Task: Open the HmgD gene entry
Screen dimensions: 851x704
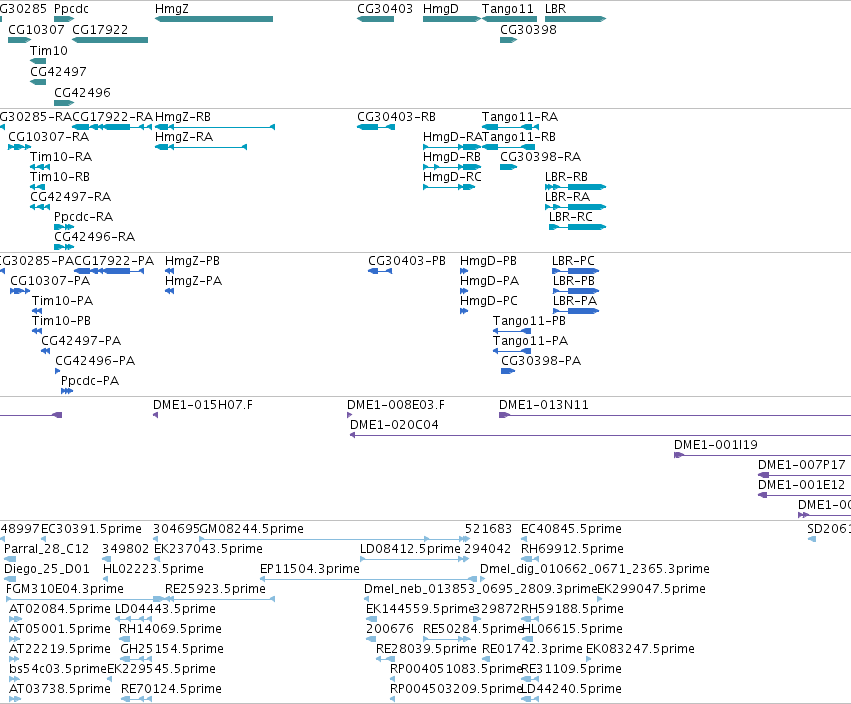Action: click(x=452, y=19)
